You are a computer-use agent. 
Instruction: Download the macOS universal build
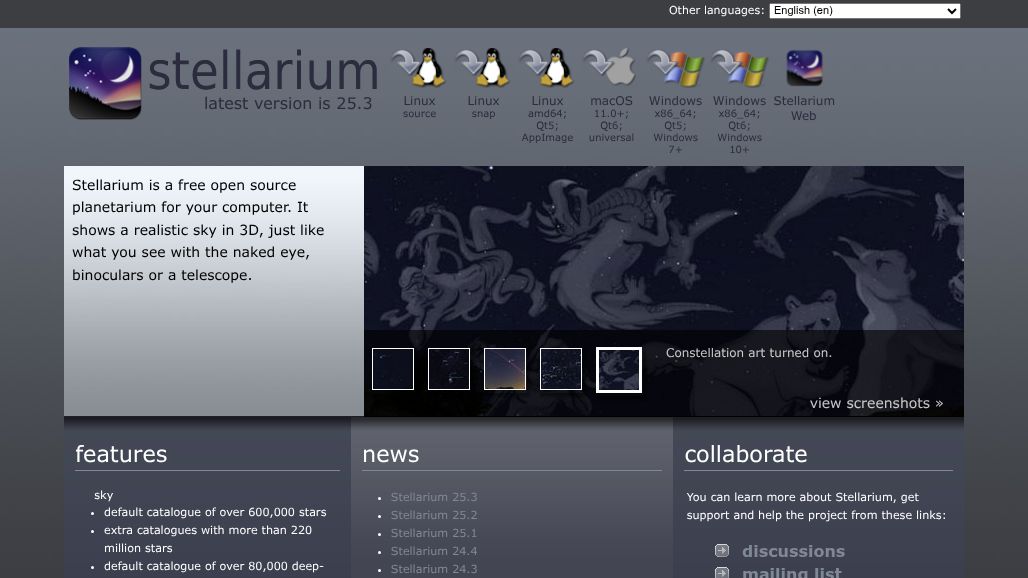(611, 80)
